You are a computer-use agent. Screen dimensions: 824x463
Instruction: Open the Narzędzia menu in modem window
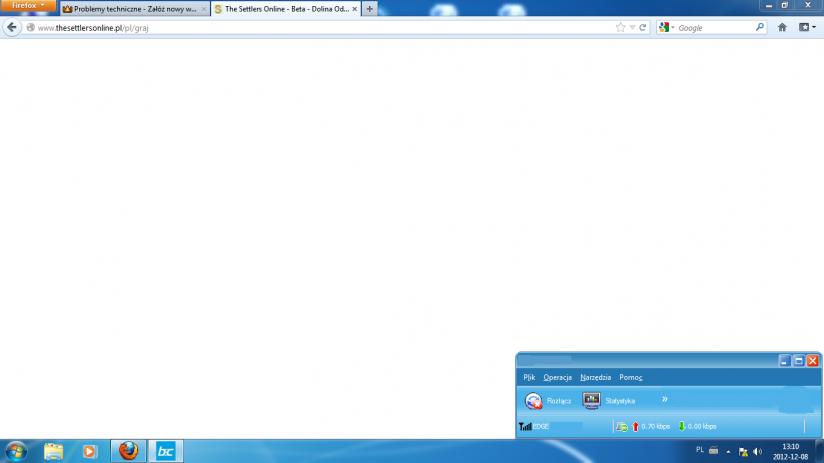[595, 377]
